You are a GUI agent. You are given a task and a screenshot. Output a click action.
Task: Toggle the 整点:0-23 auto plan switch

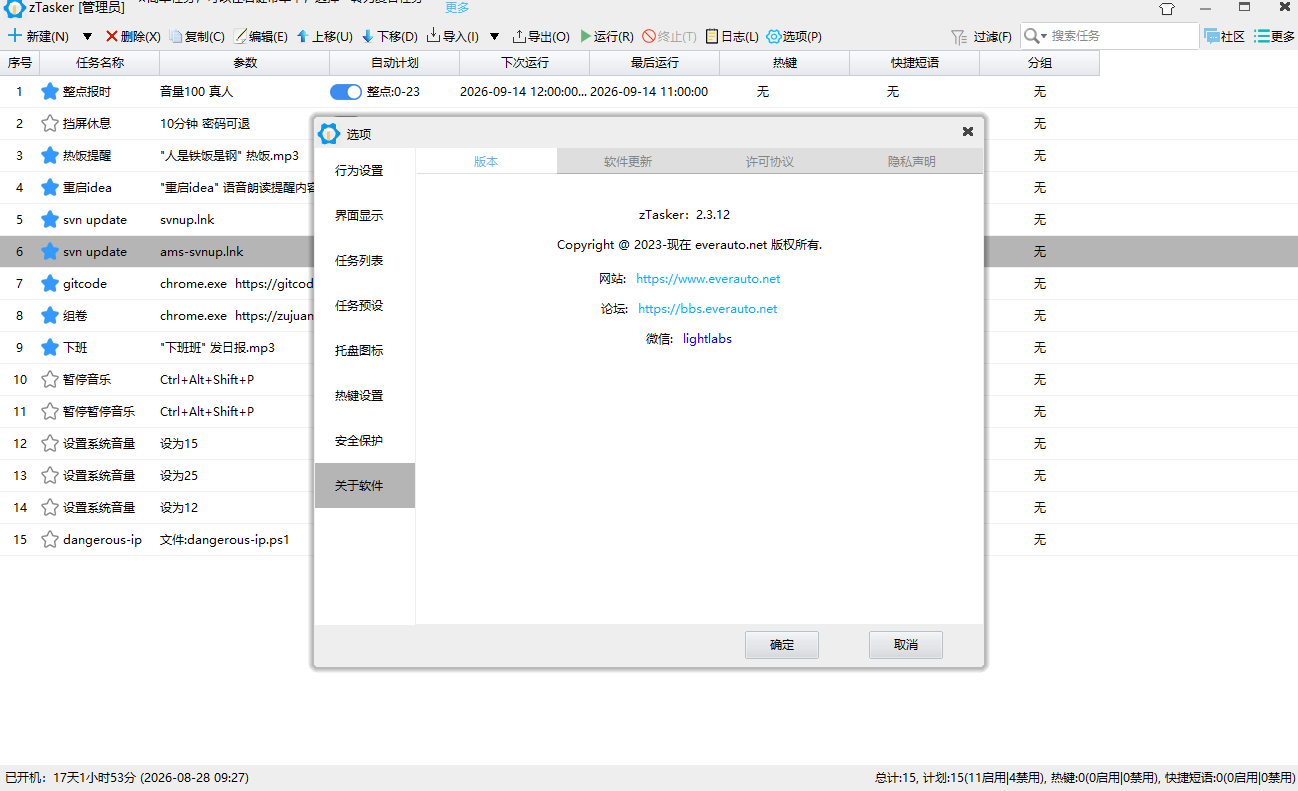(x=346, y=92)
